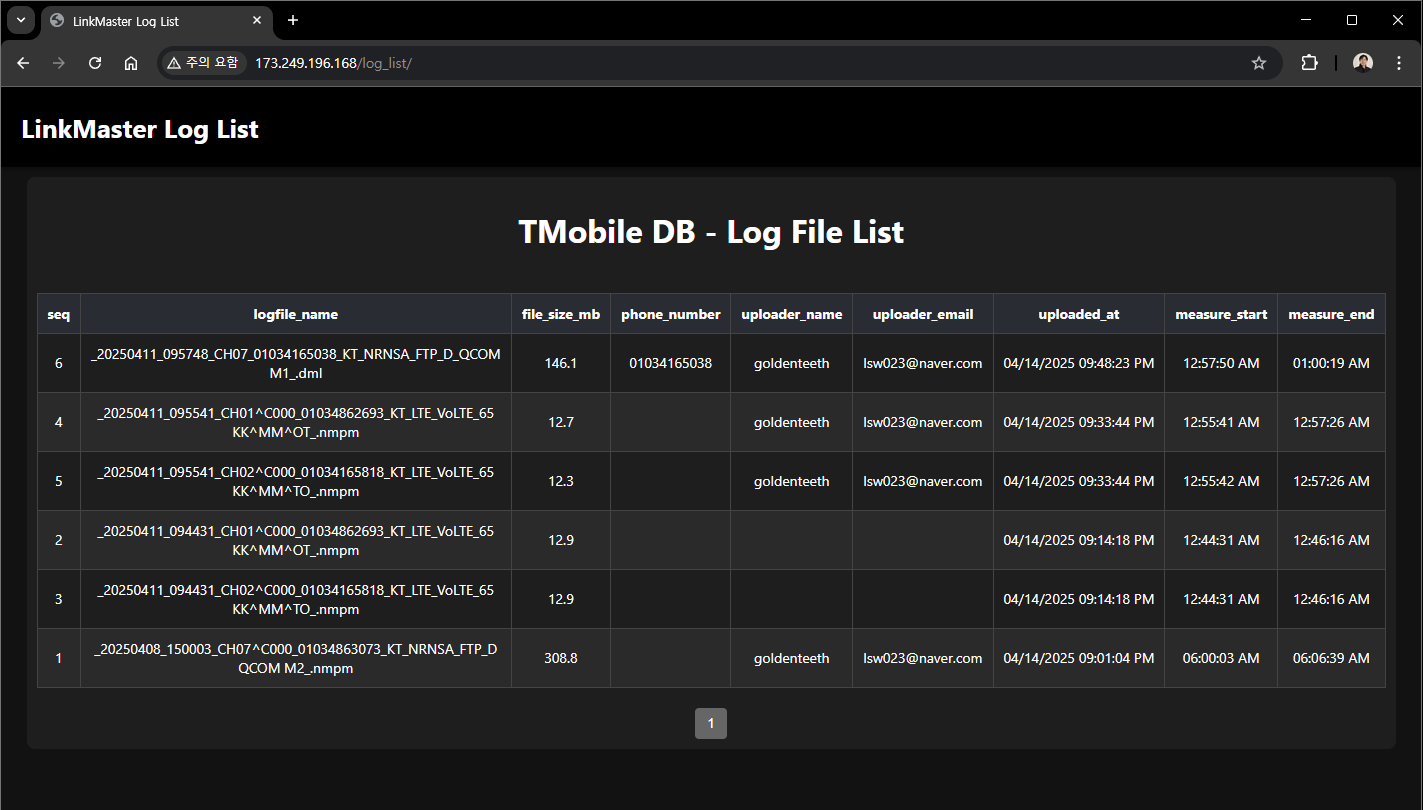Open a new browser tab
This screenshot has height=810, width=1423.
coord(293,21)
